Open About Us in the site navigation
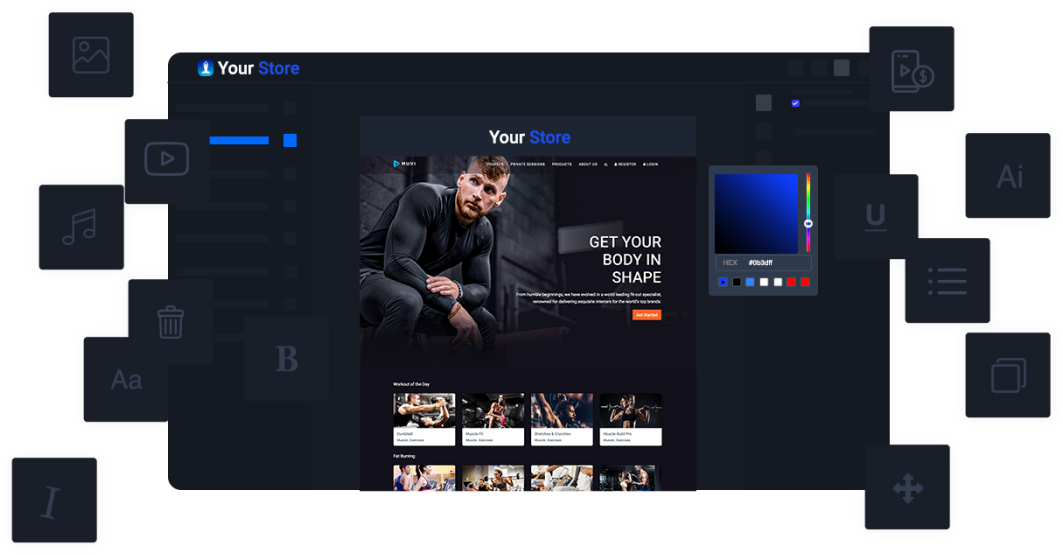Image resolution: width=1063 pixels, height=555 pixels. point(588,164)
